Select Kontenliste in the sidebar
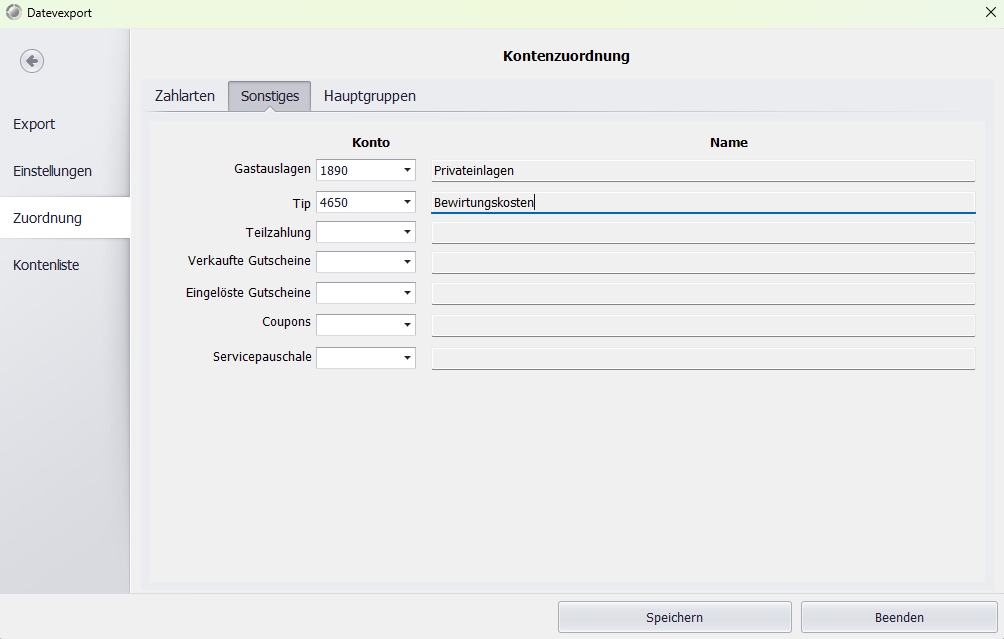This screenshot has height=639, width=1004. pos(46,265)
